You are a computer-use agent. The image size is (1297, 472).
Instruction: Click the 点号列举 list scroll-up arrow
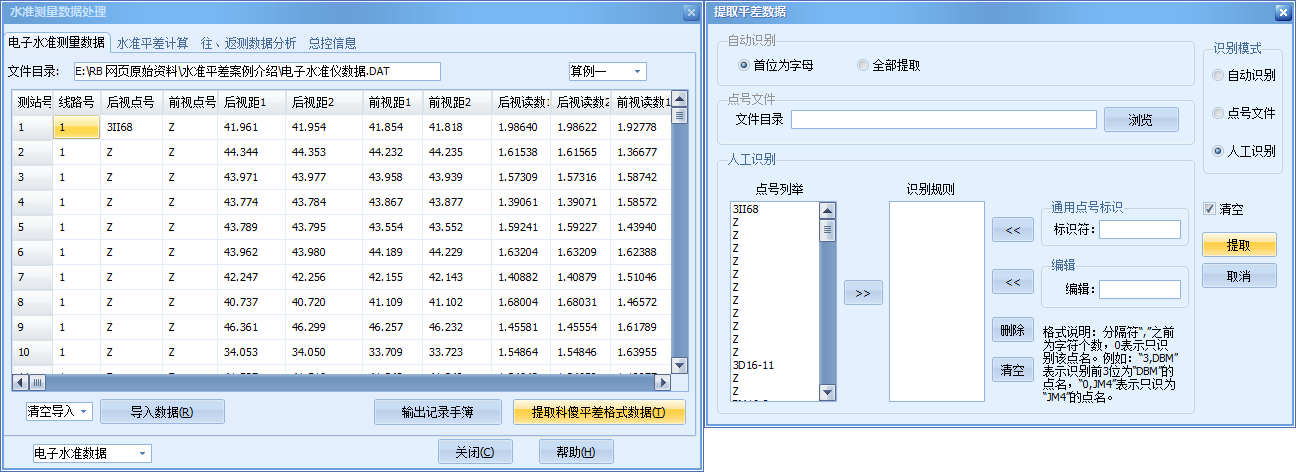[827, 210]
